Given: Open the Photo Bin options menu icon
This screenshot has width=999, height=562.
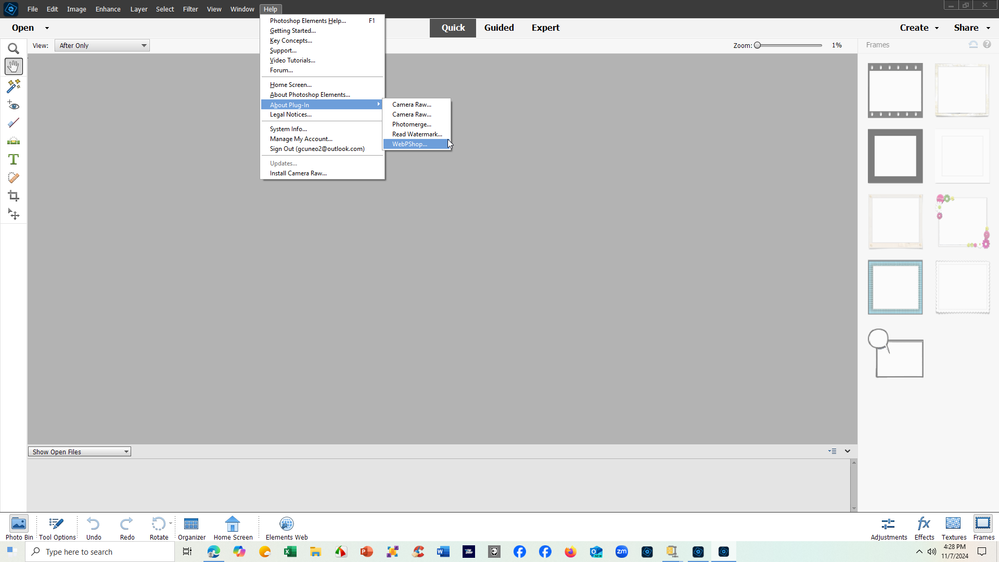Looking at the screenshot, I should coord(832,451).
